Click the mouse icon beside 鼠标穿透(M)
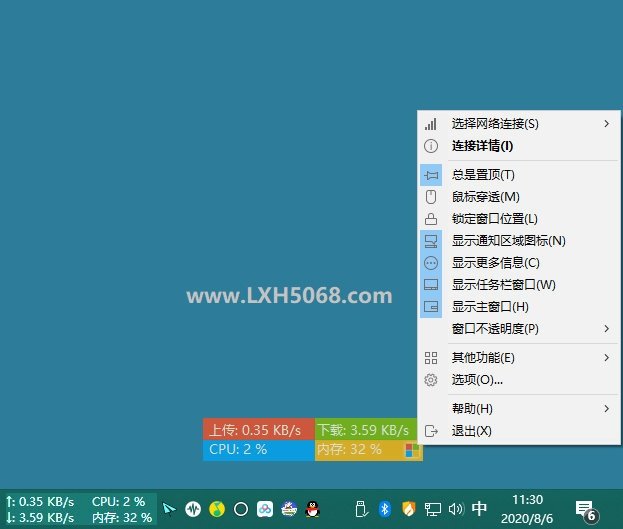Viewport: 623px width, 529px height. (x=431, y=197)
